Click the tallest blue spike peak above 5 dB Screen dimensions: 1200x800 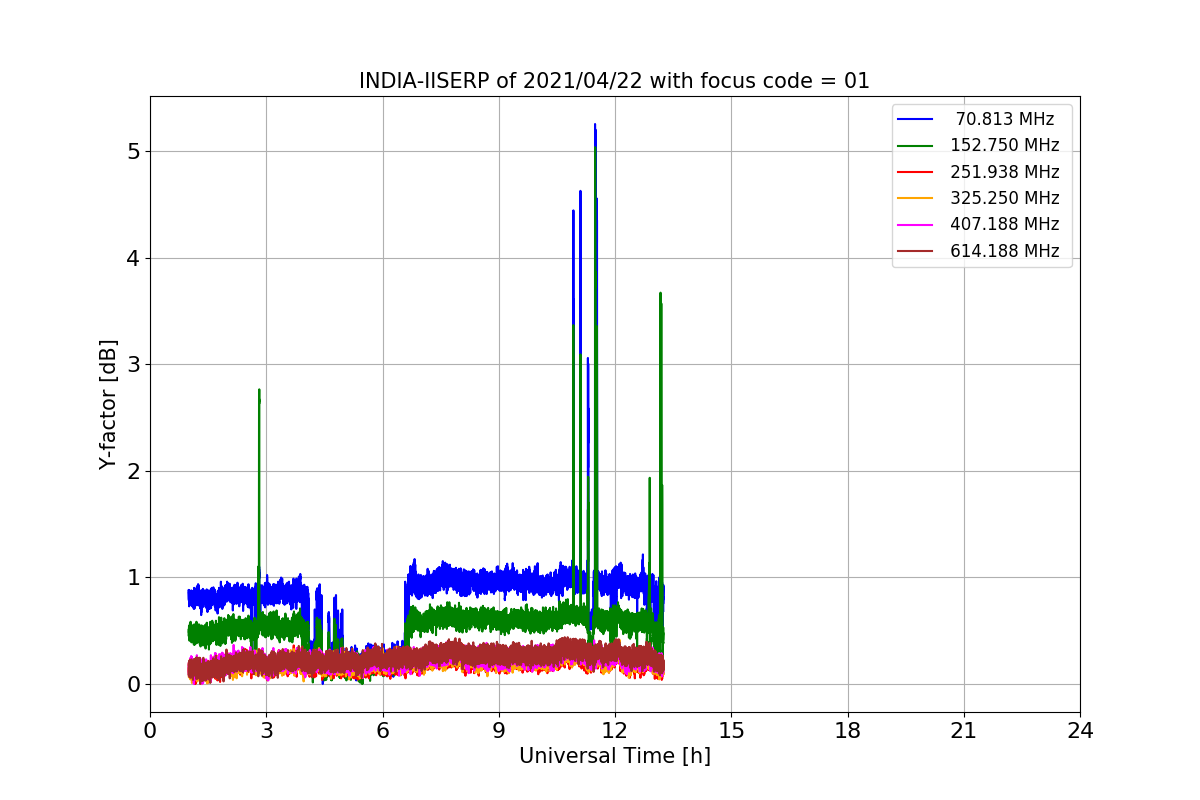coord(595,125)
